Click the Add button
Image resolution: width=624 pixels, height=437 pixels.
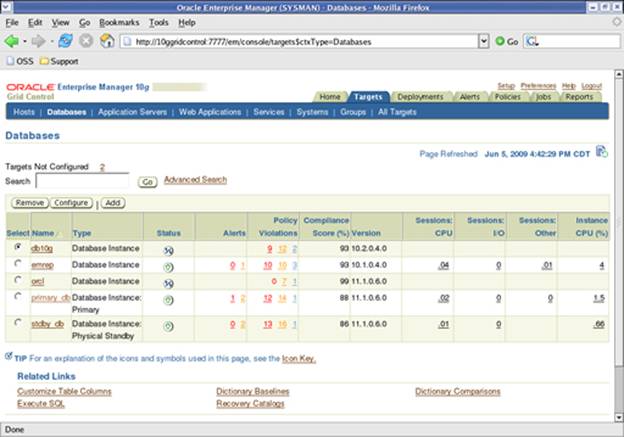(x=113, y=203)
